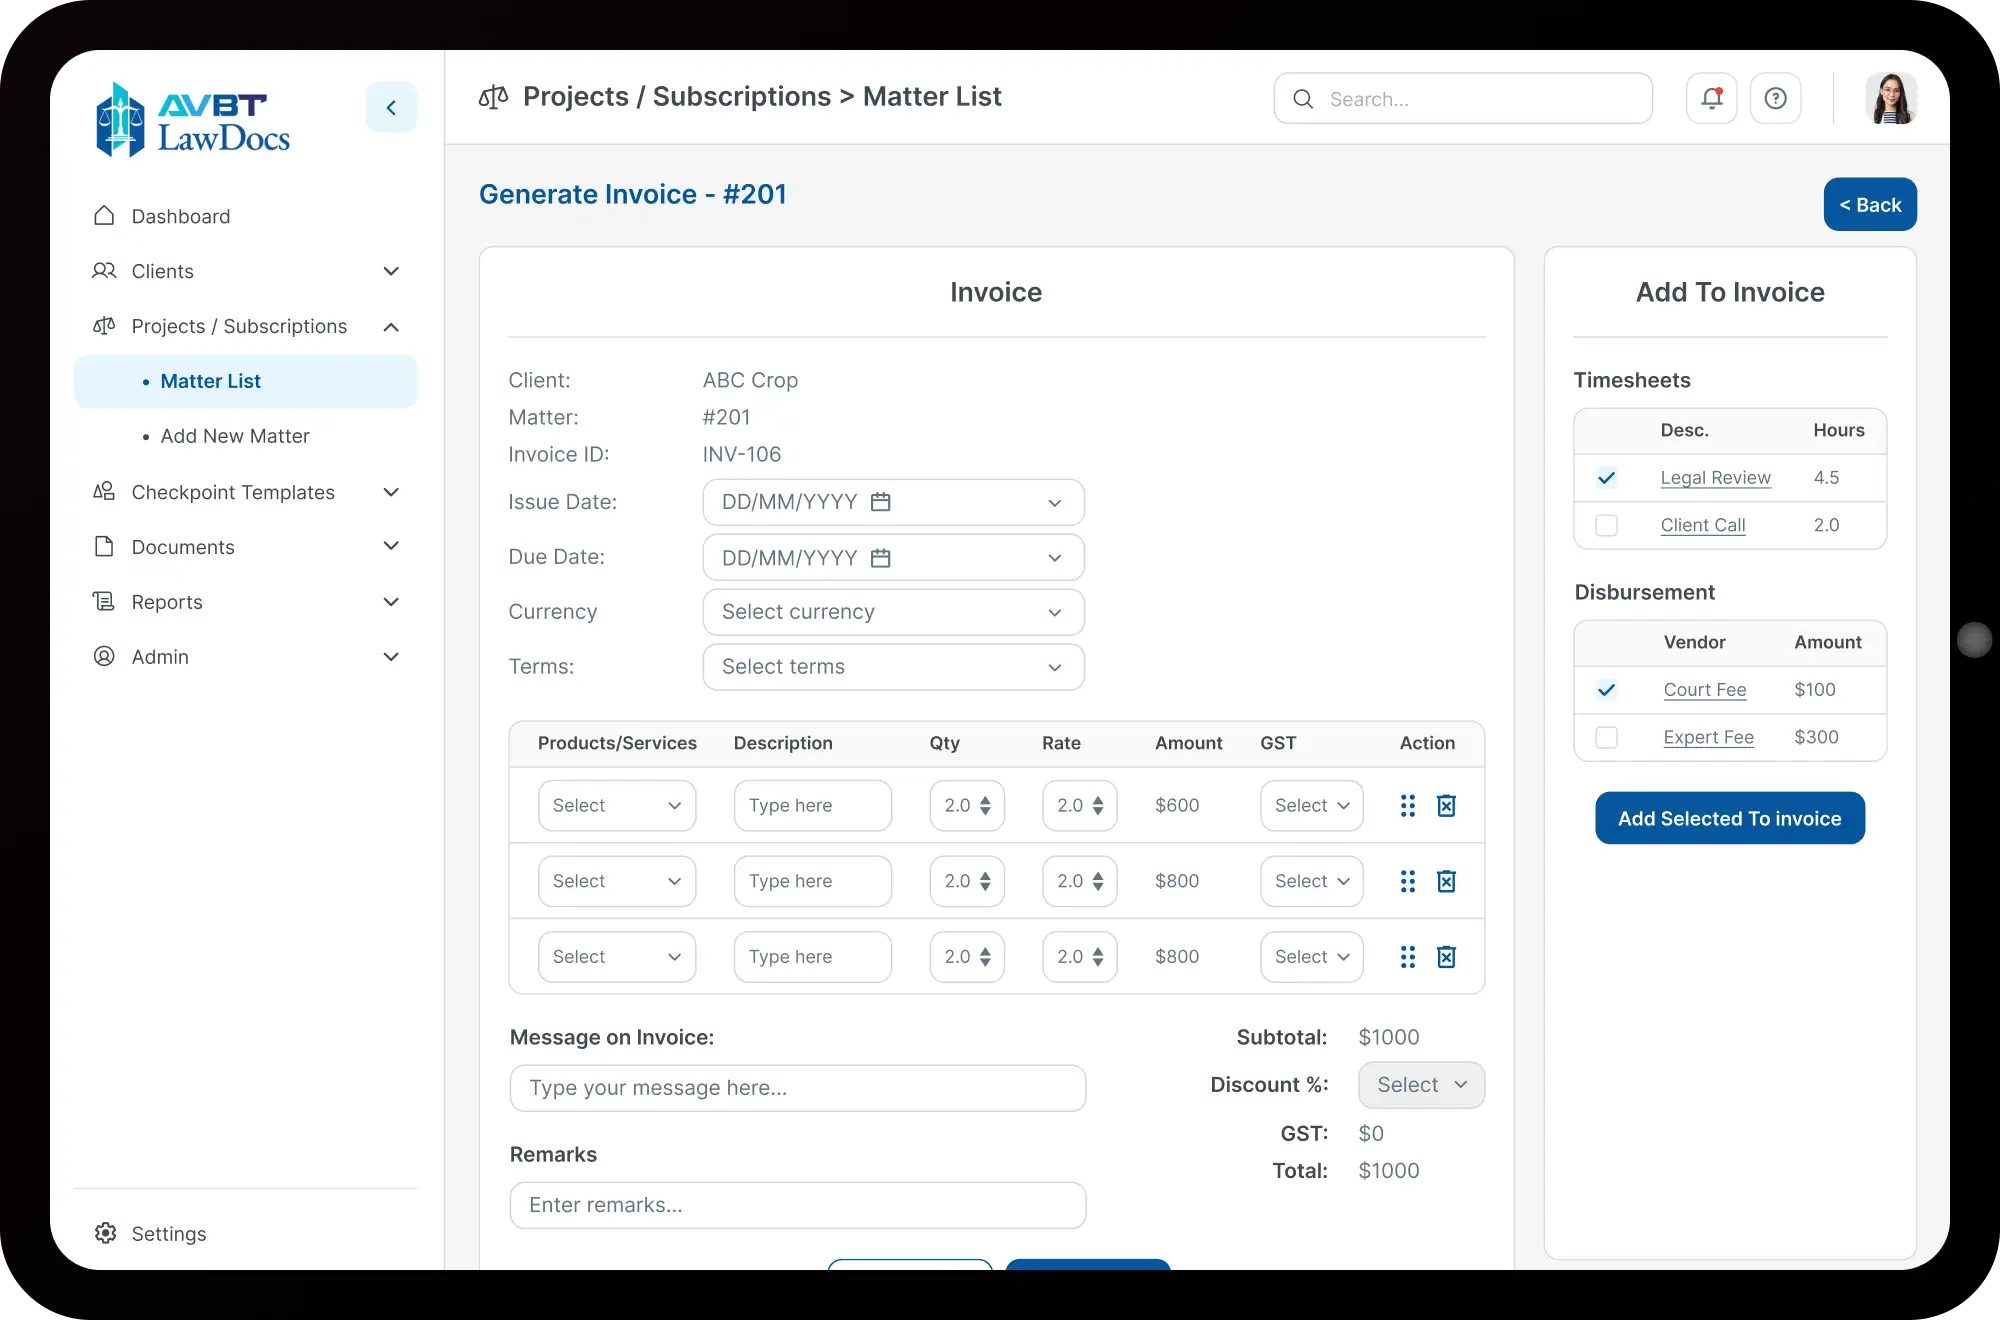This screenshot has width=2000, height=1320.
Task: Open GST Select dropdown in the $600 row
Action: 1311,806
